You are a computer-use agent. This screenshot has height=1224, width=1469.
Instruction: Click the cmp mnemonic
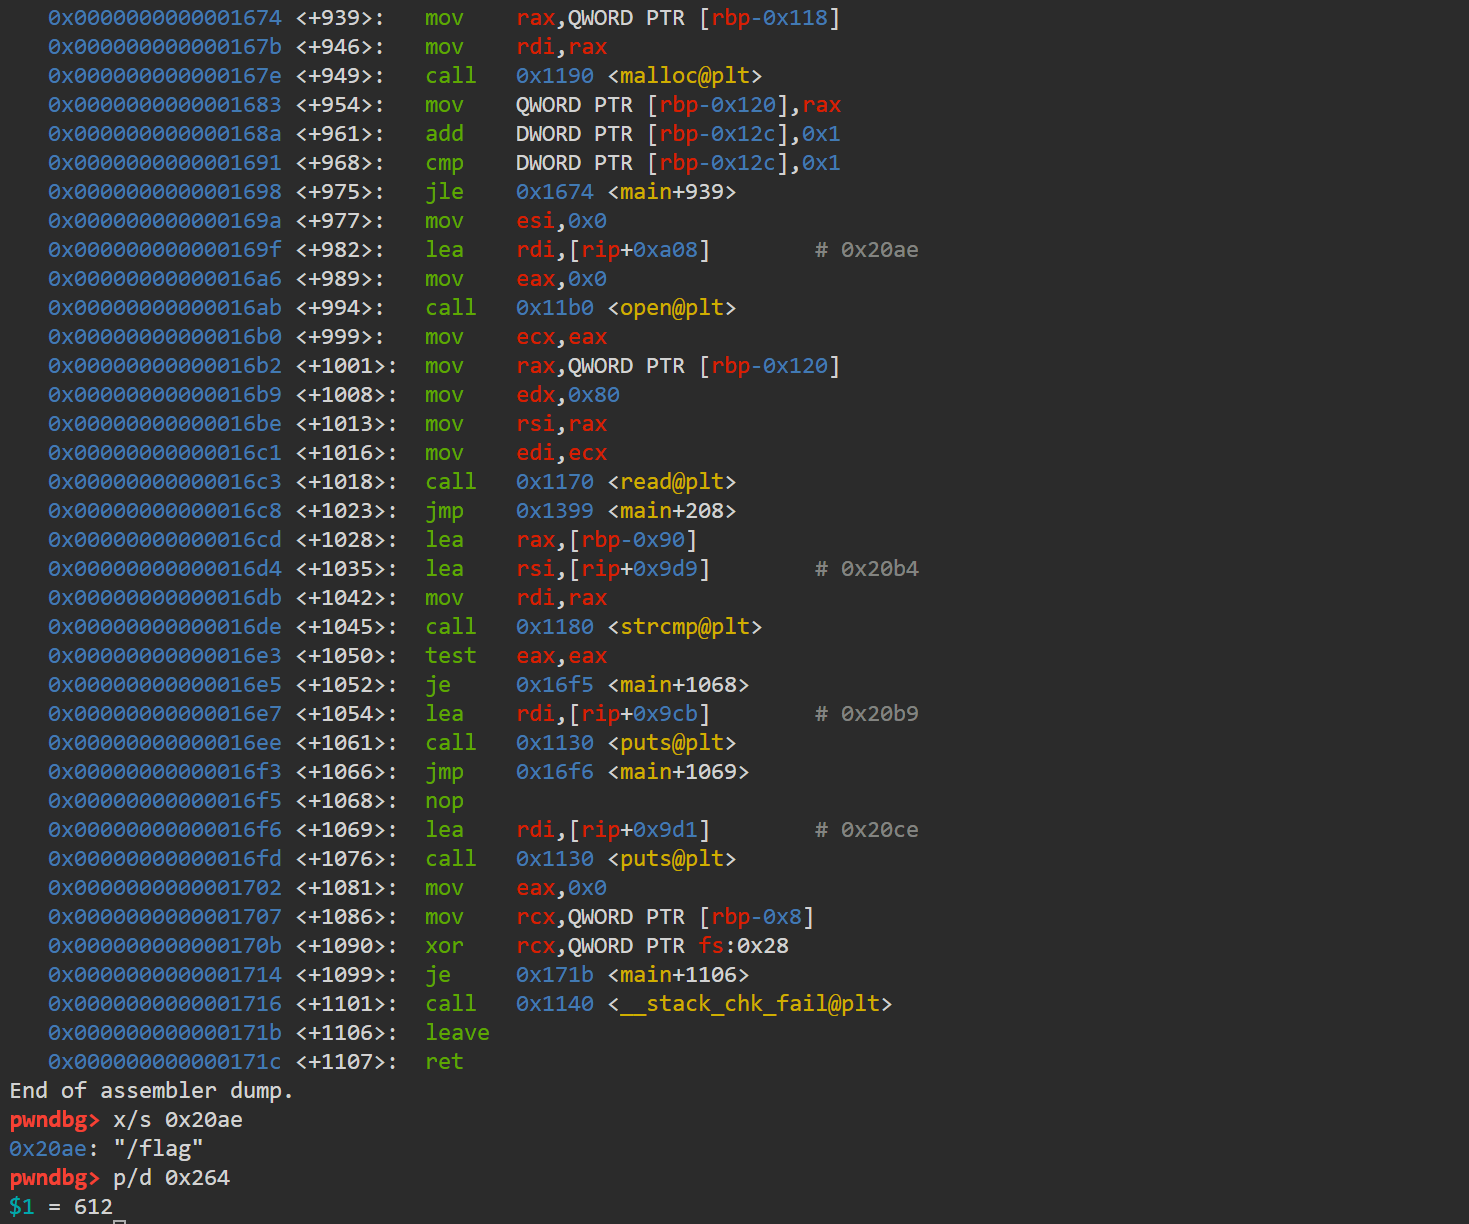click(444, 163)
